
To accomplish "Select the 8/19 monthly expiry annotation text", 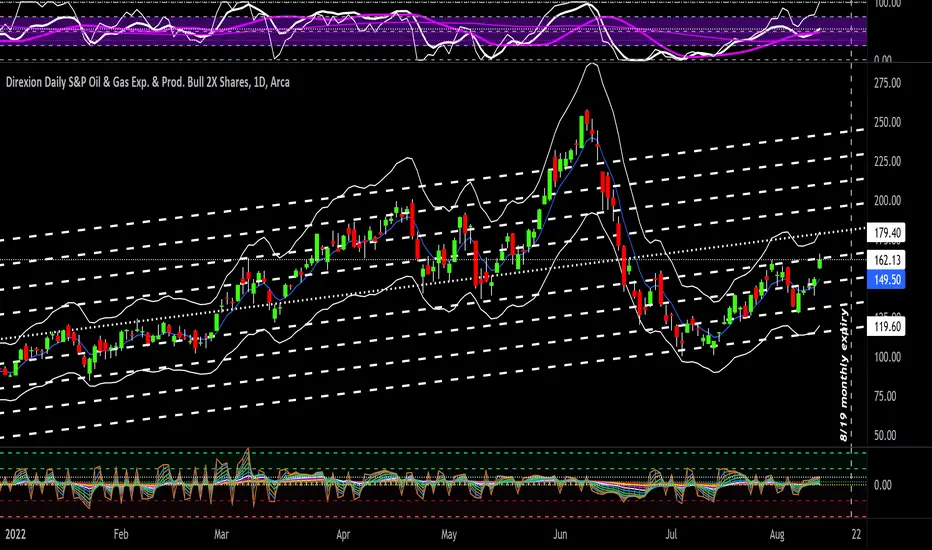I will coord(843,373).
